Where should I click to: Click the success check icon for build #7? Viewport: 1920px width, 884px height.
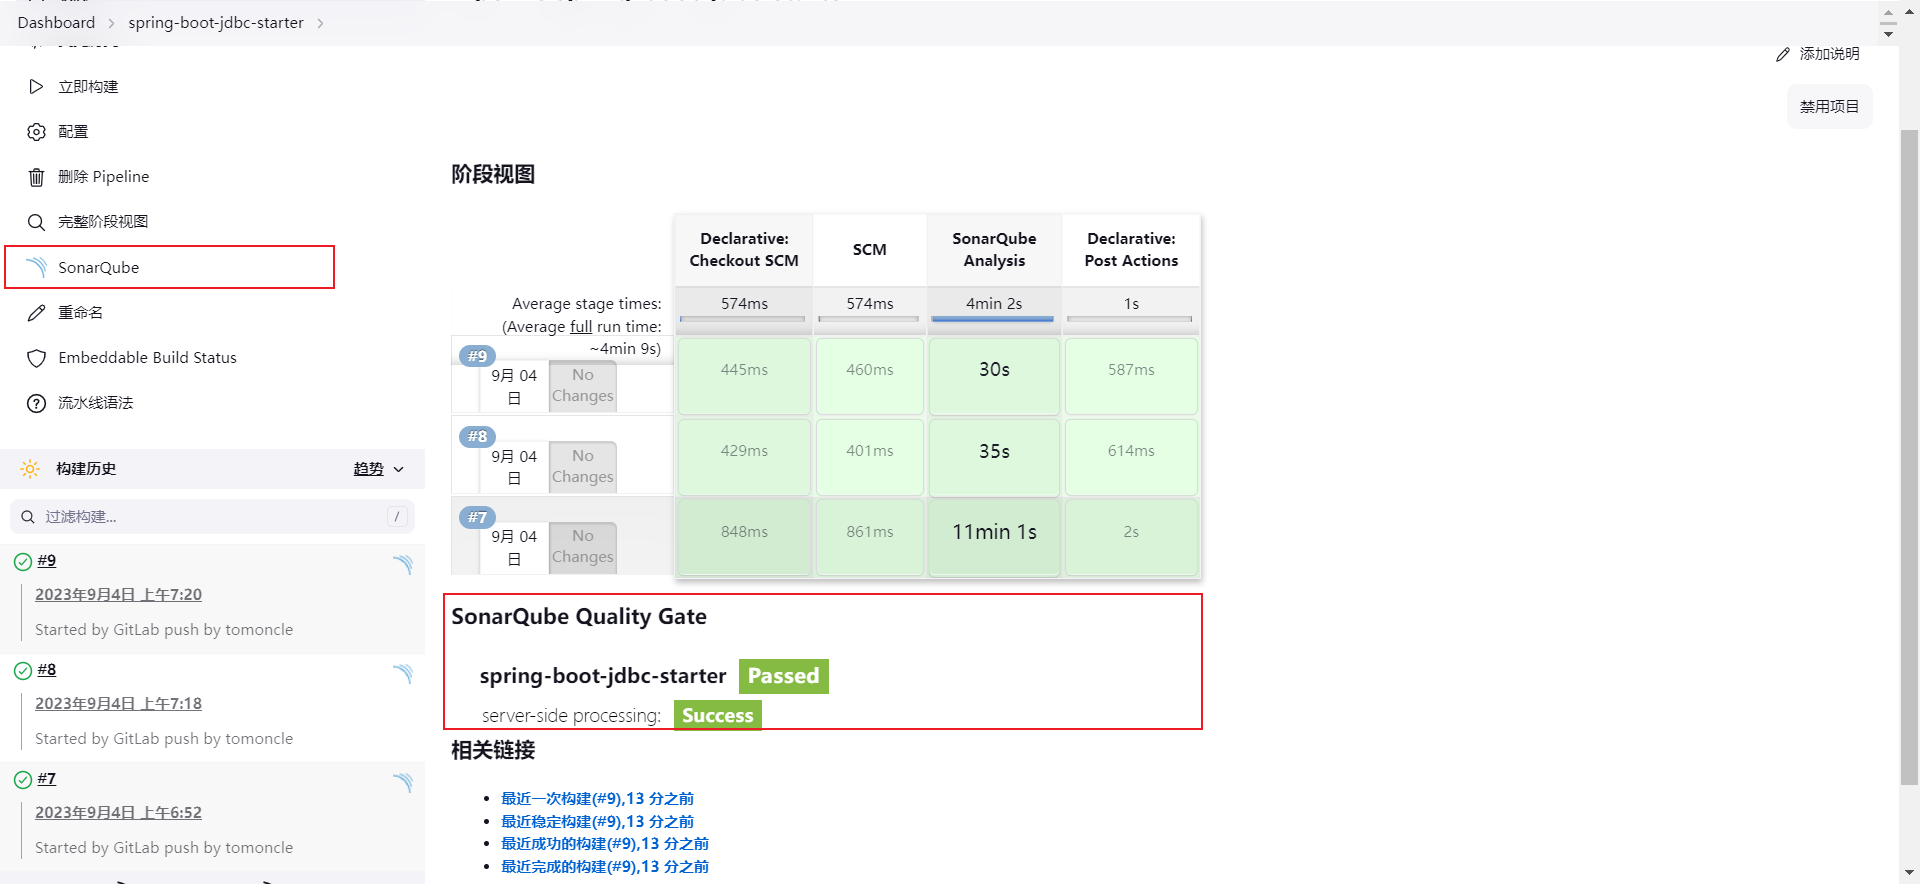pyautogui.click(x=22, y=780)
